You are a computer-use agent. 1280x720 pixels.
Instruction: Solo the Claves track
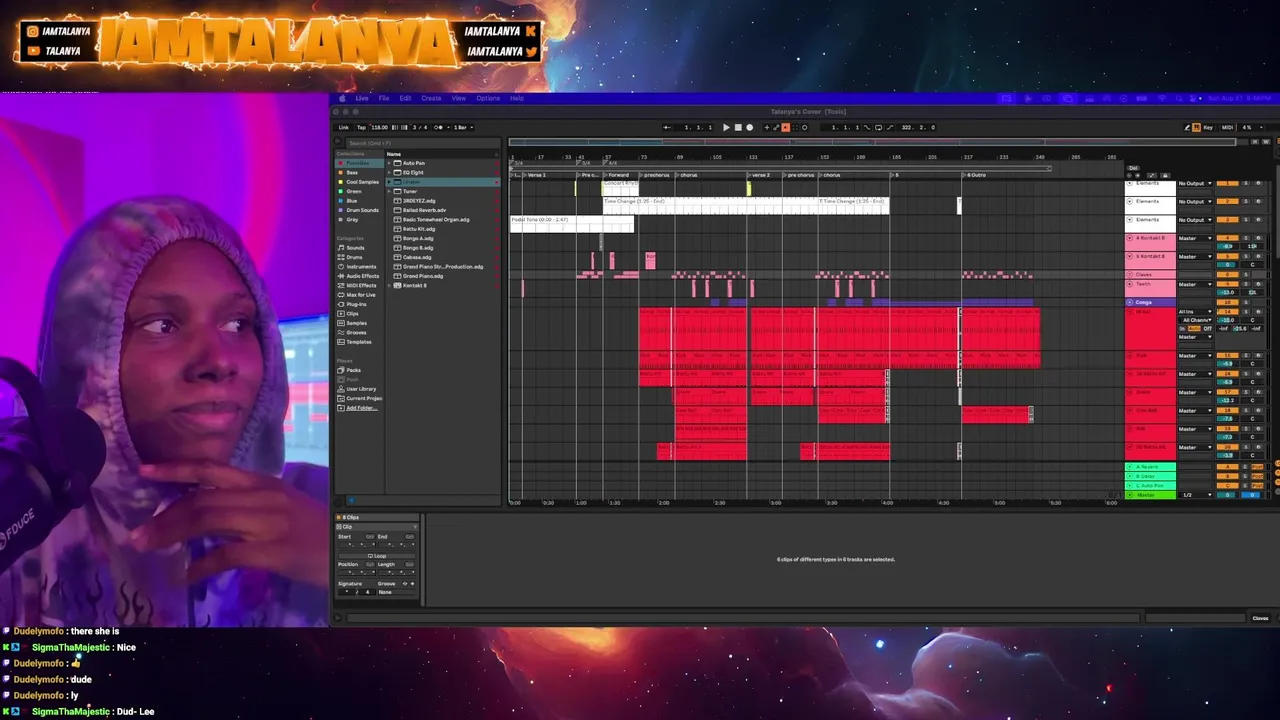tap(1246, 275)
